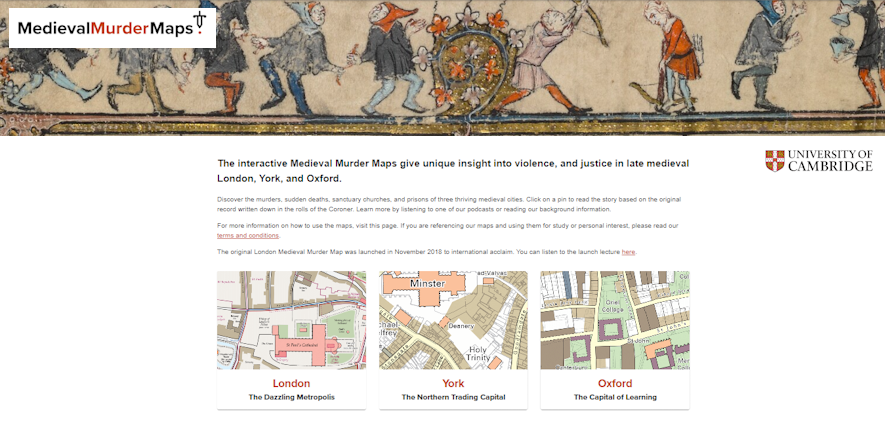Click 'The Capital of Learning' caption

point(615,397)
